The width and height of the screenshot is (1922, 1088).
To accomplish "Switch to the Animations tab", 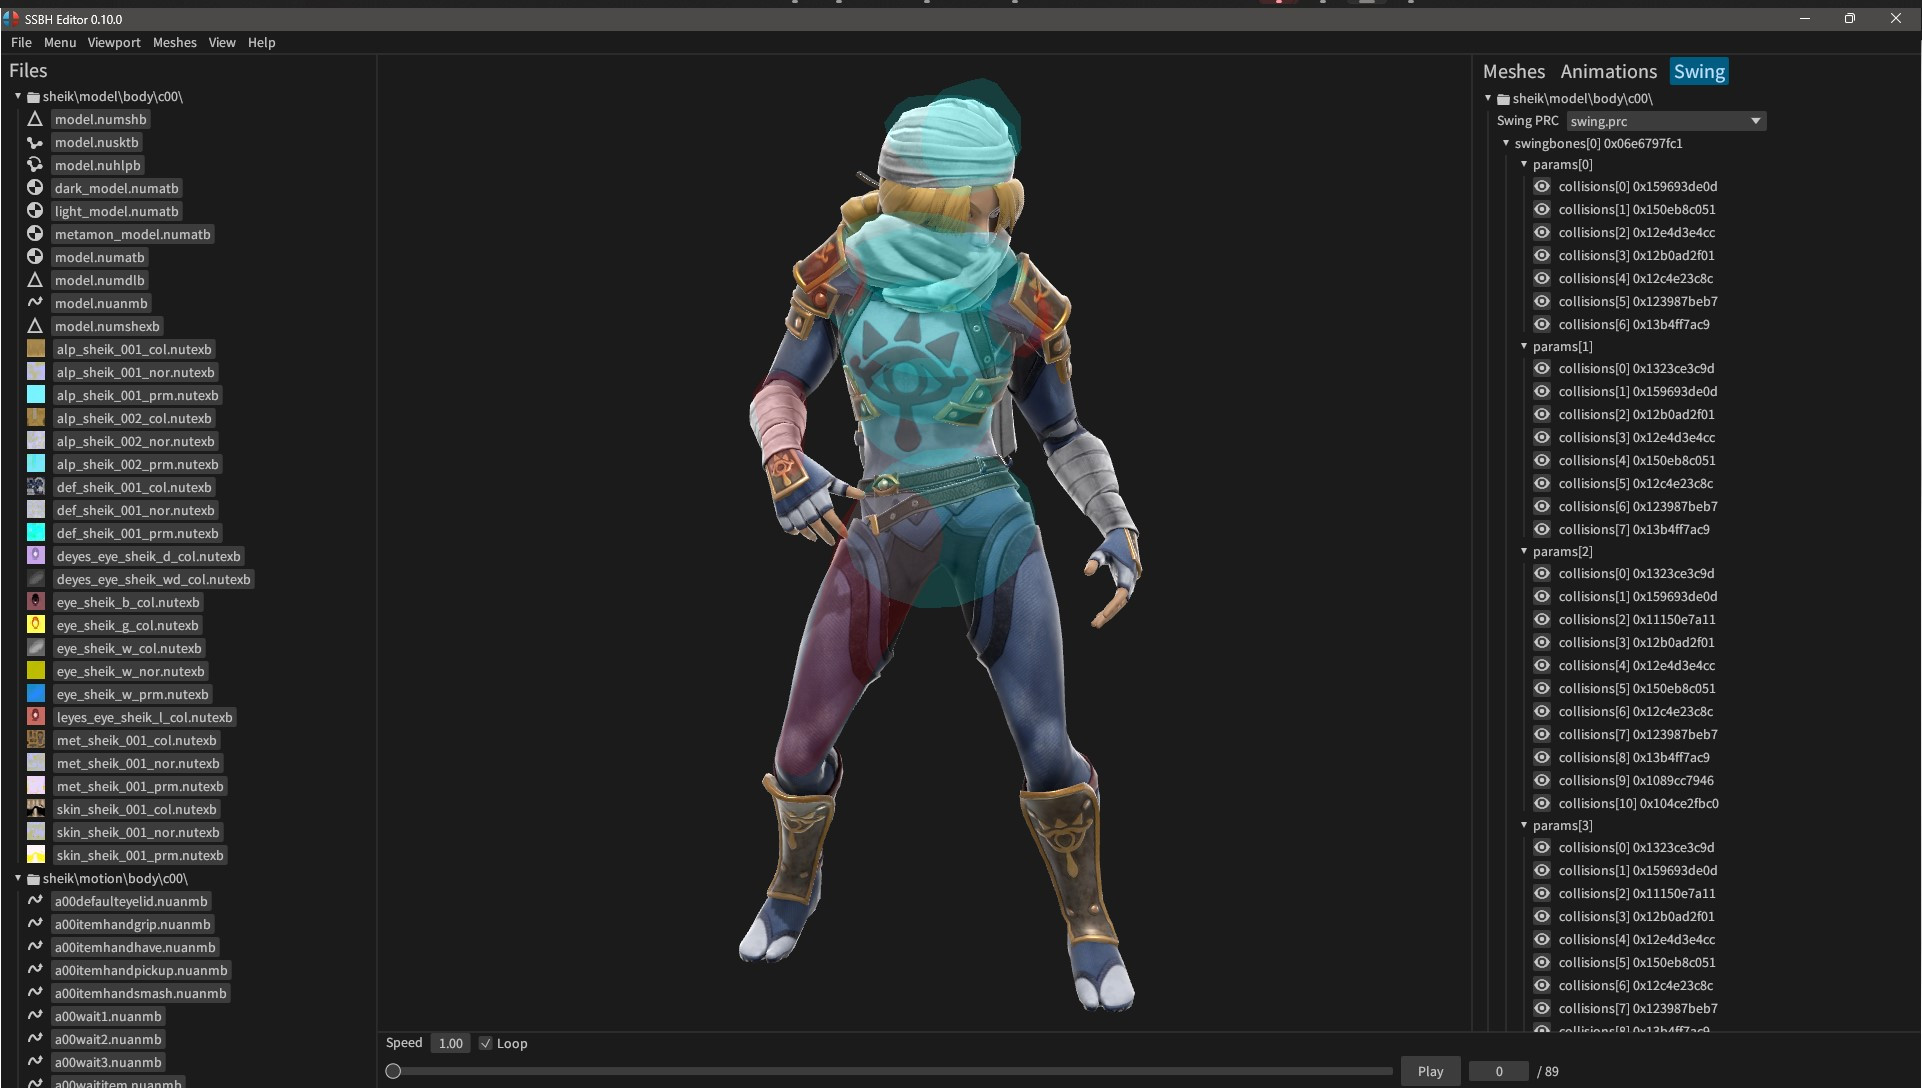I will (x=1607, y=71).
